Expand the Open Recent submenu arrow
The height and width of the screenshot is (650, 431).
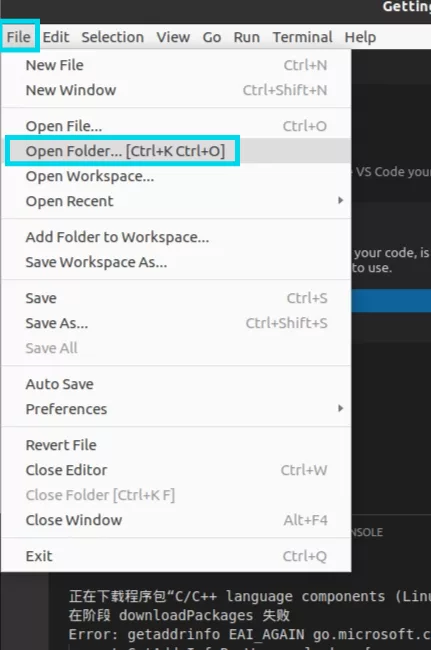tap(340, 201)
